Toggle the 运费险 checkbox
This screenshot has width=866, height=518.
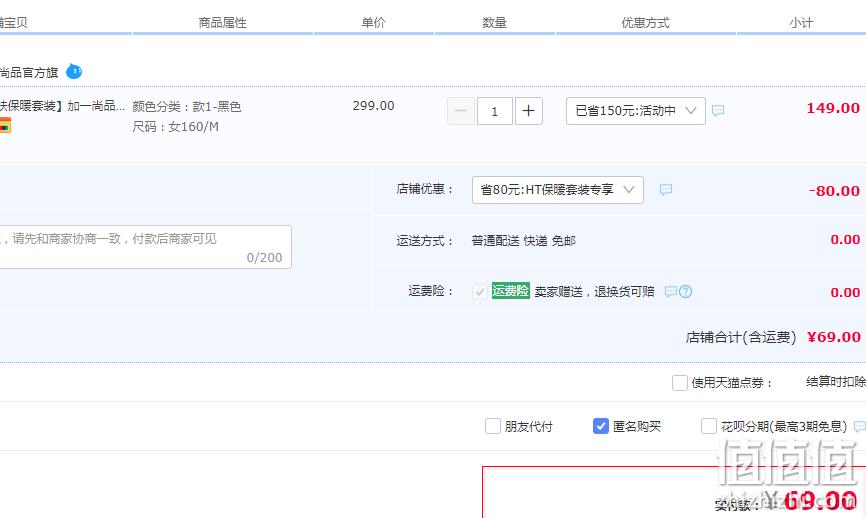(479, 292)
